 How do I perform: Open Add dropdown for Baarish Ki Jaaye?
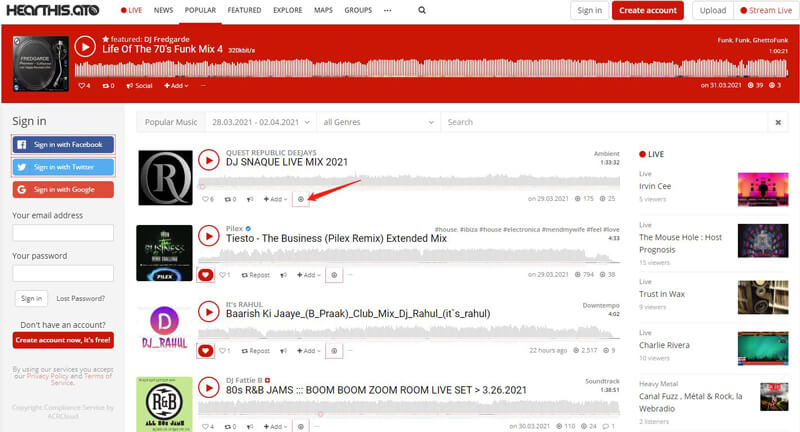pyautogui.click(x=309, y=351)
